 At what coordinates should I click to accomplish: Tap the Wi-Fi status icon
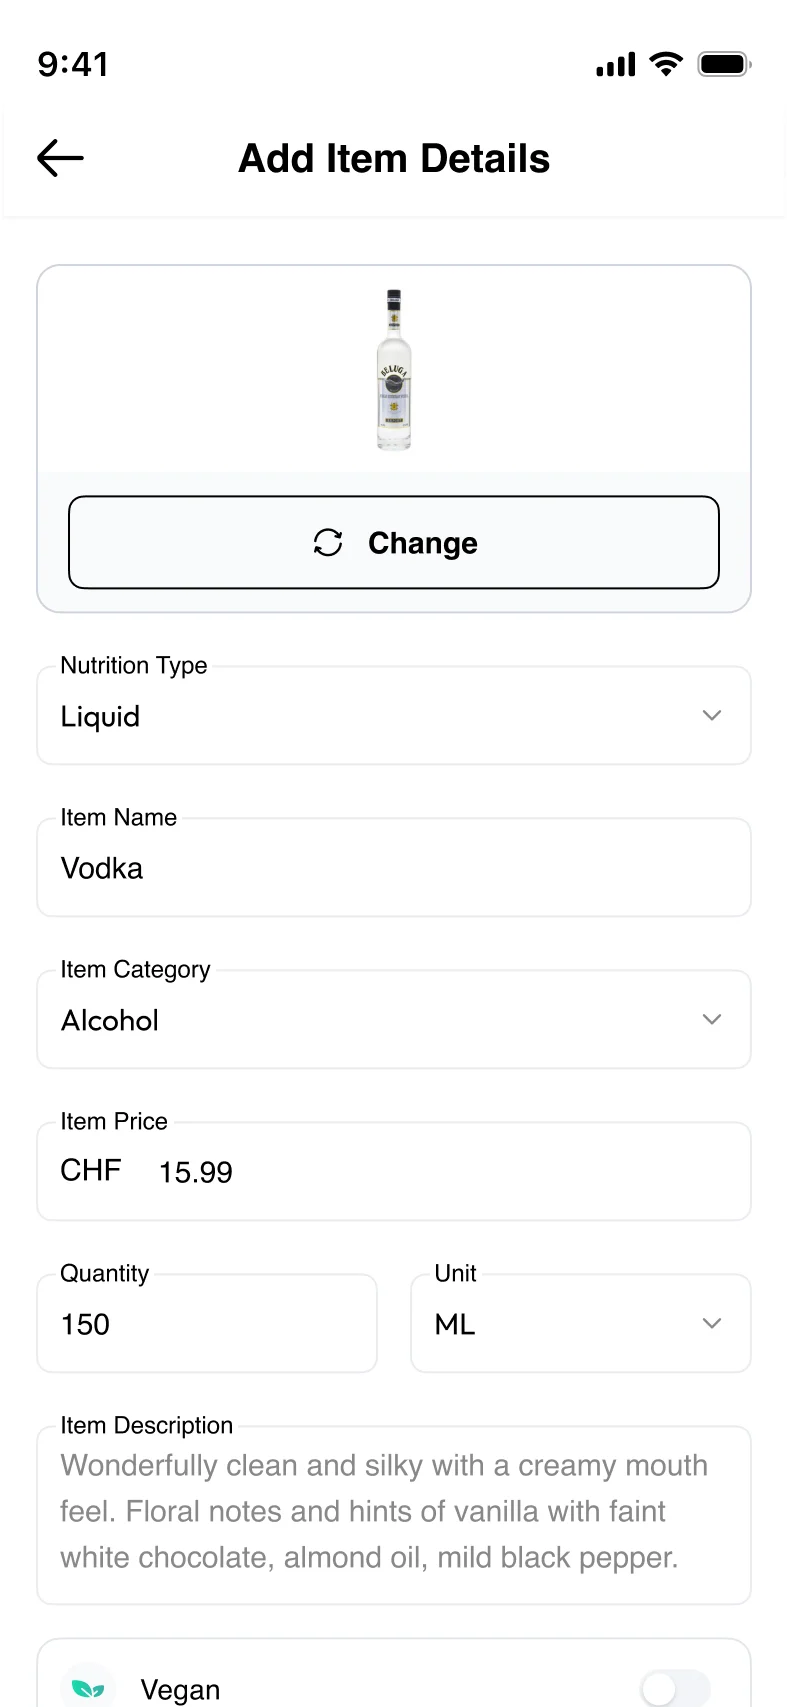pyautogui.click(x=666, y=64)
